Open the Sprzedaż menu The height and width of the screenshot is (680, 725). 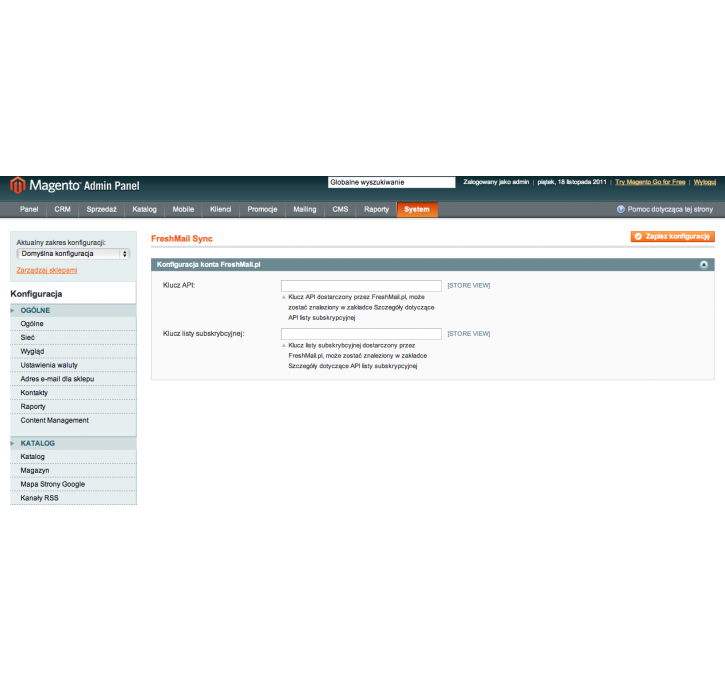[x=101, y=209]
